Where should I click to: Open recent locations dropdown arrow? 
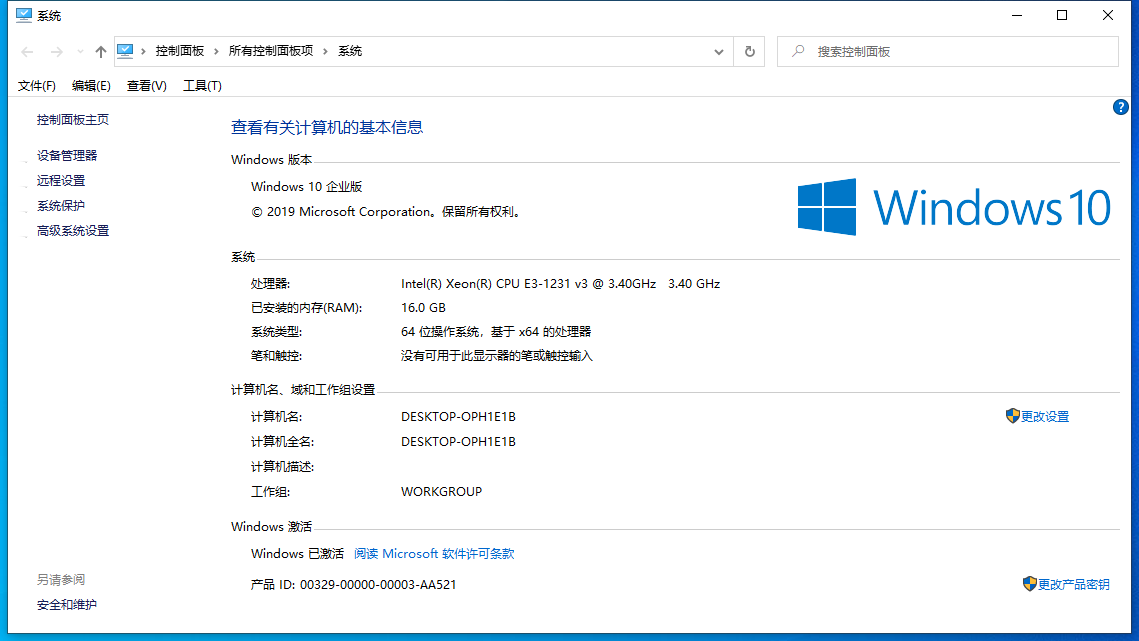pos(80,52)
